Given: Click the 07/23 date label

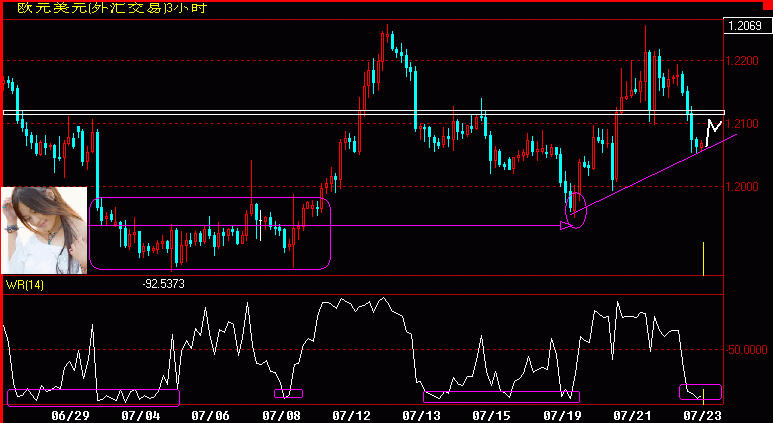Looking at the screenshot, I should pyautogui.click(x=703, y=416).
